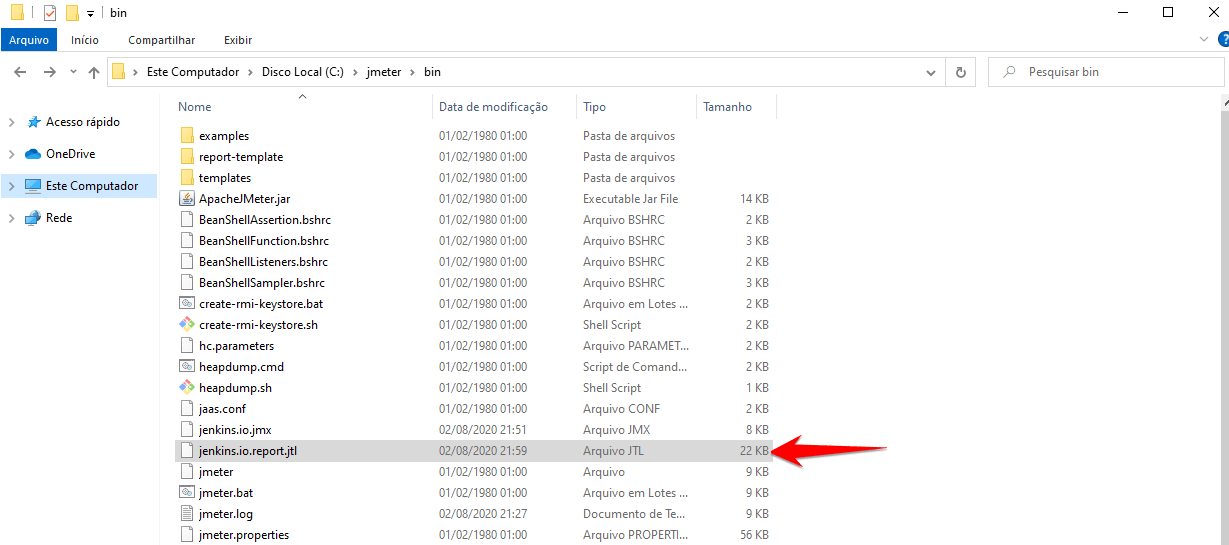The image size is (1229, 545).
Task: Click Disco Local (C:) in breadcrumb path
Action: point(302,72)
